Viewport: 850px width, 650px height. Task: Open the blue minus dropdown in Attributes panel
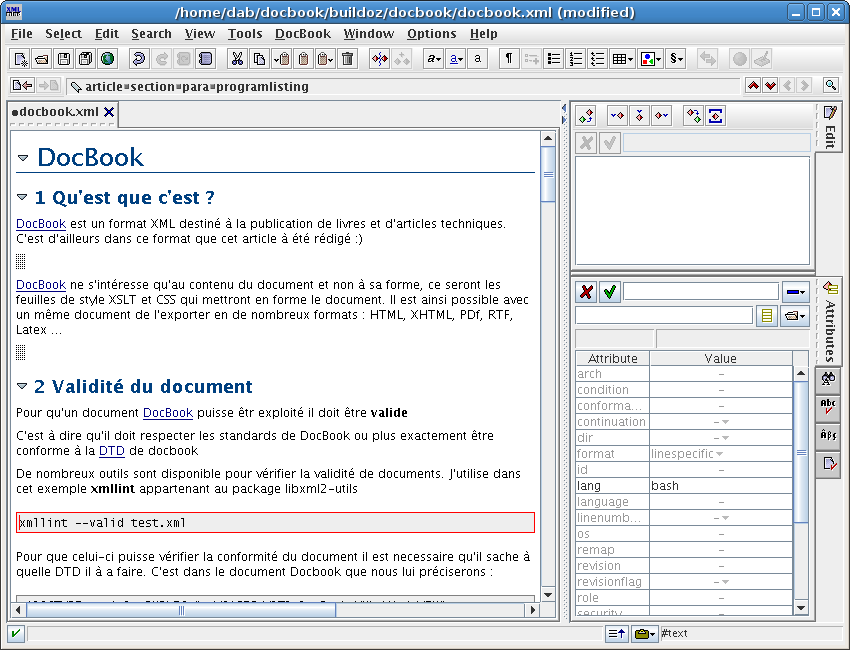[x=795, y=292]
